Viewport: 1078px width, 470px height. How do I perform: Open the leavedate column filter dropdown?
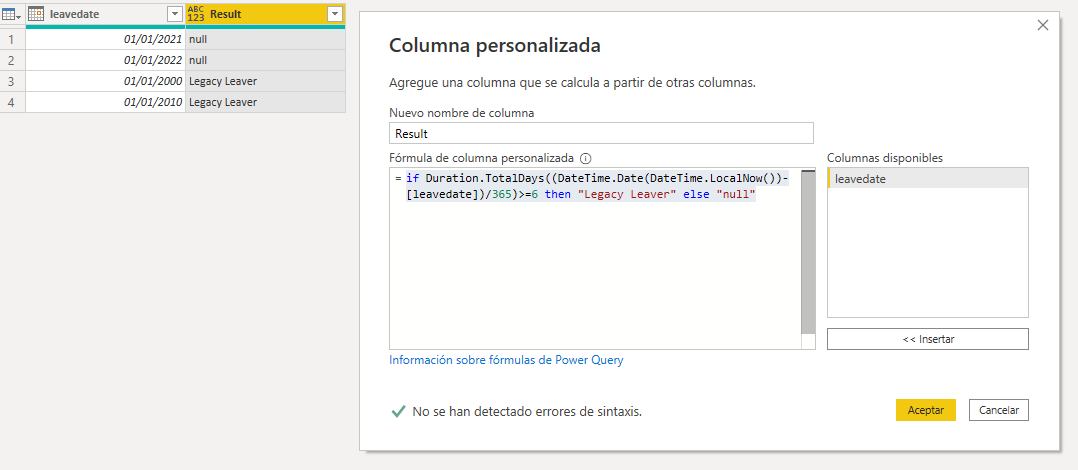pos(175,14)
